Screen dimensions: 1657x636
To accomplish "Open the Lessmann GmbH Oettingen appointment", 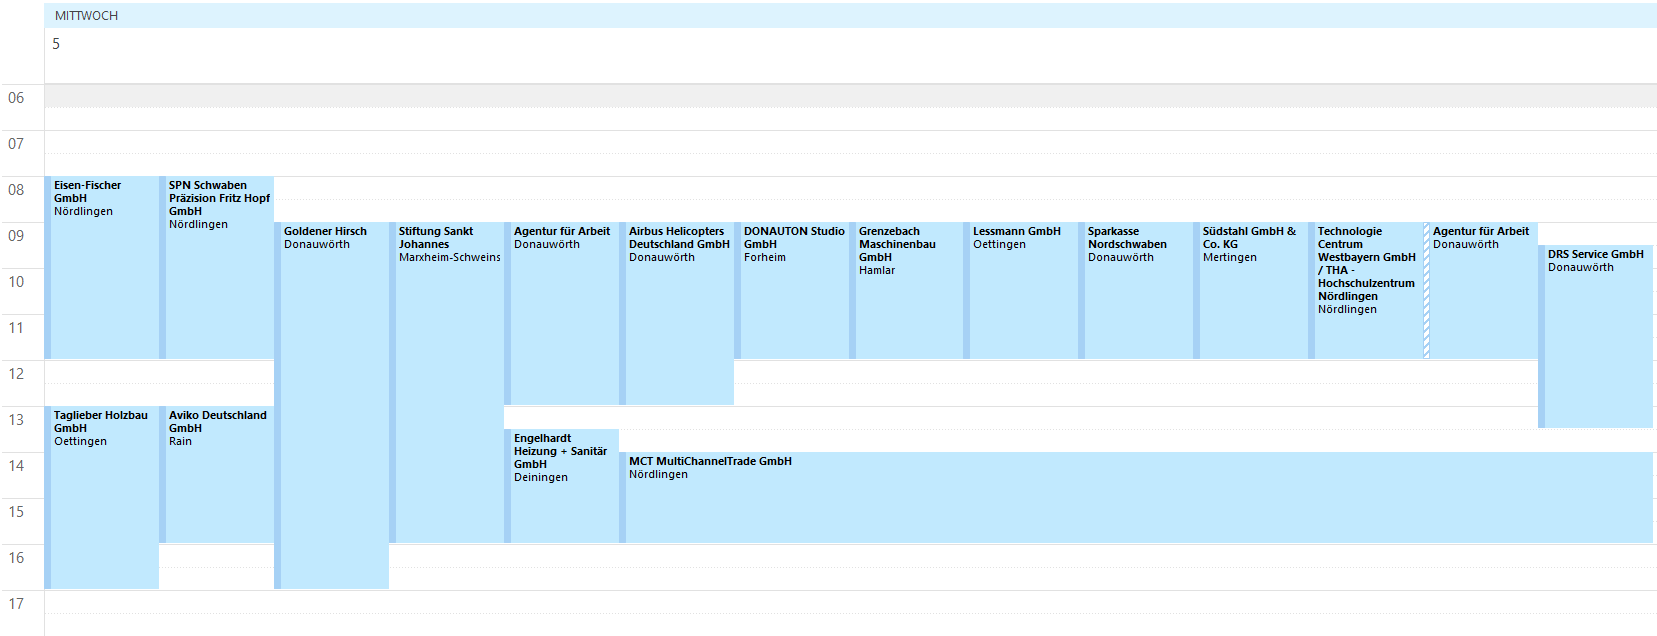I will [x=1021, y=290].
